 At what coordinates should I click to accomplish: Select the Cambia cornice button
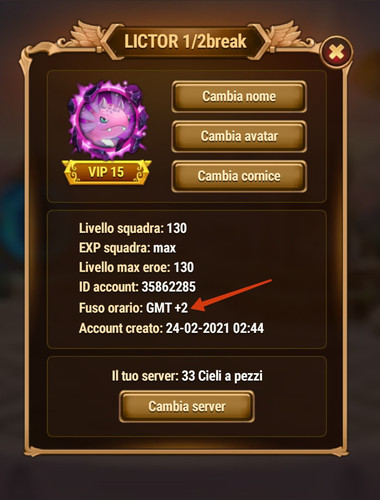tap(239, 176)
